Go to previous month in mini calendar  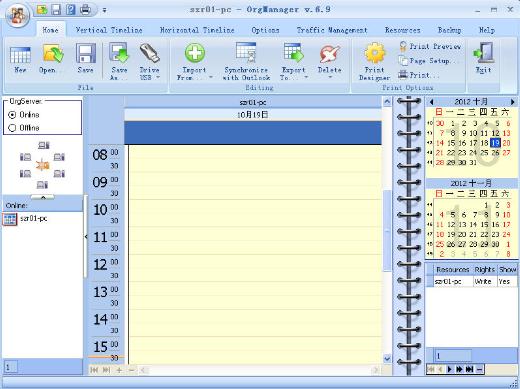click(432, 102)
